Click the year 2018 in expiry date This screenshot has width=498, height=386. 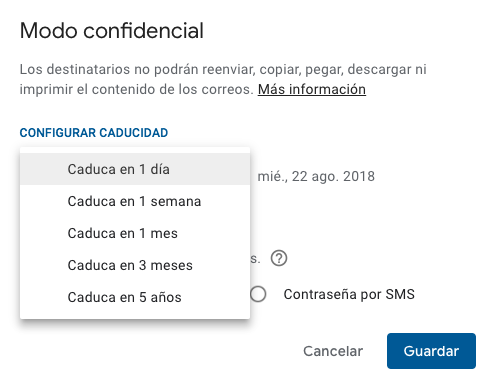click(x=359, y=176)
